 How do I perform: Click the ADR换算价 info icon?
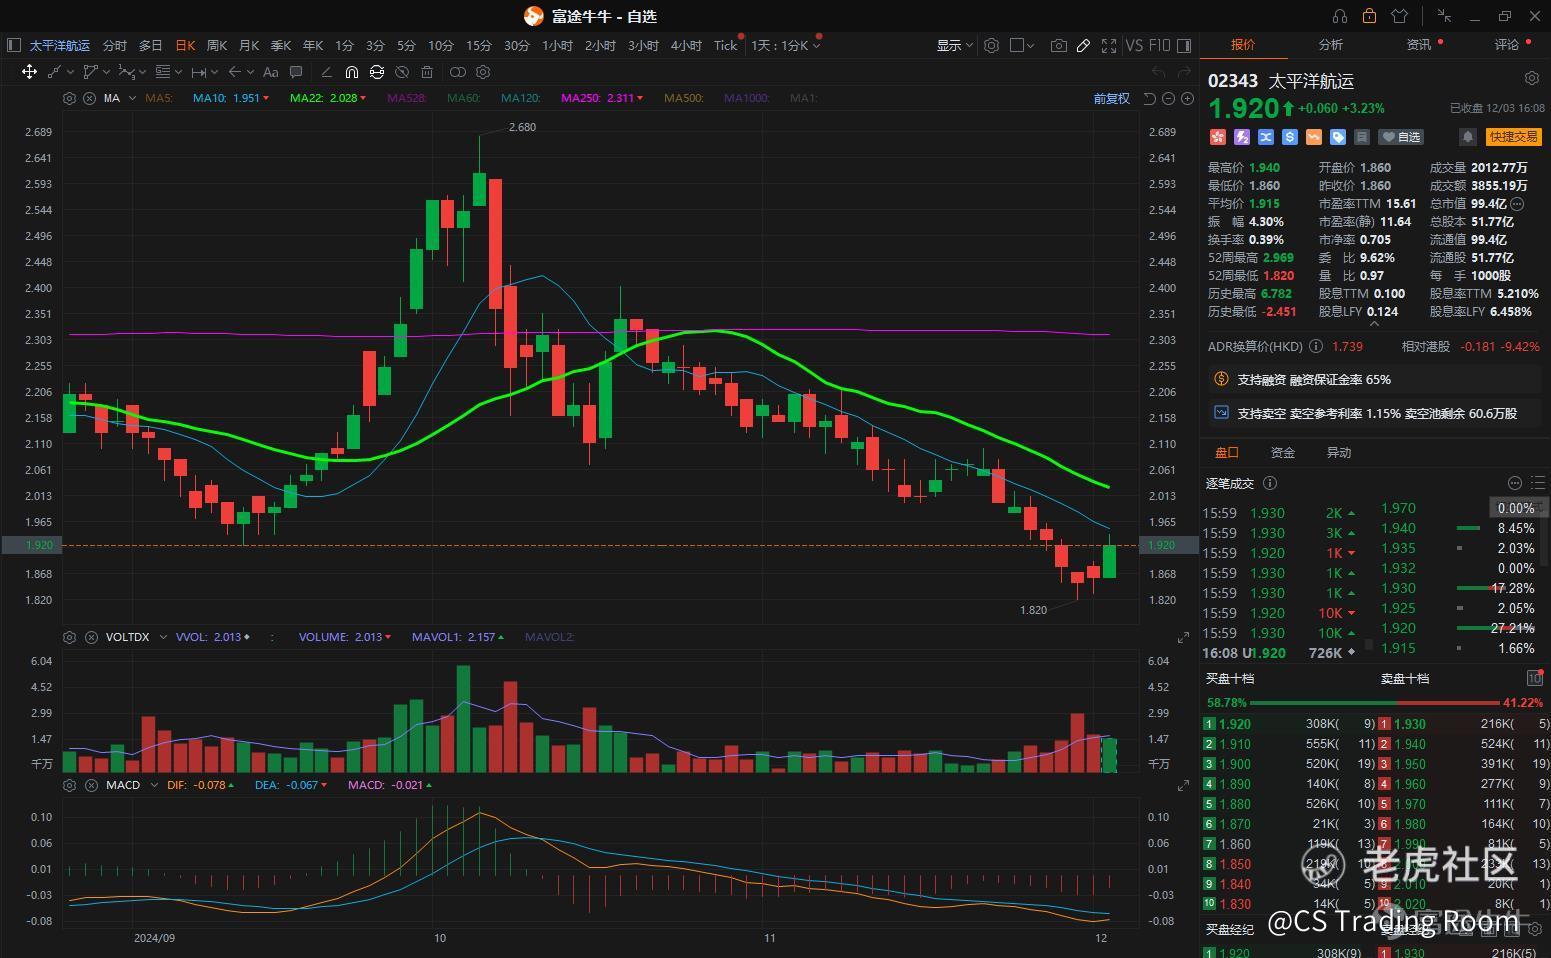(x=1316, y=346)
